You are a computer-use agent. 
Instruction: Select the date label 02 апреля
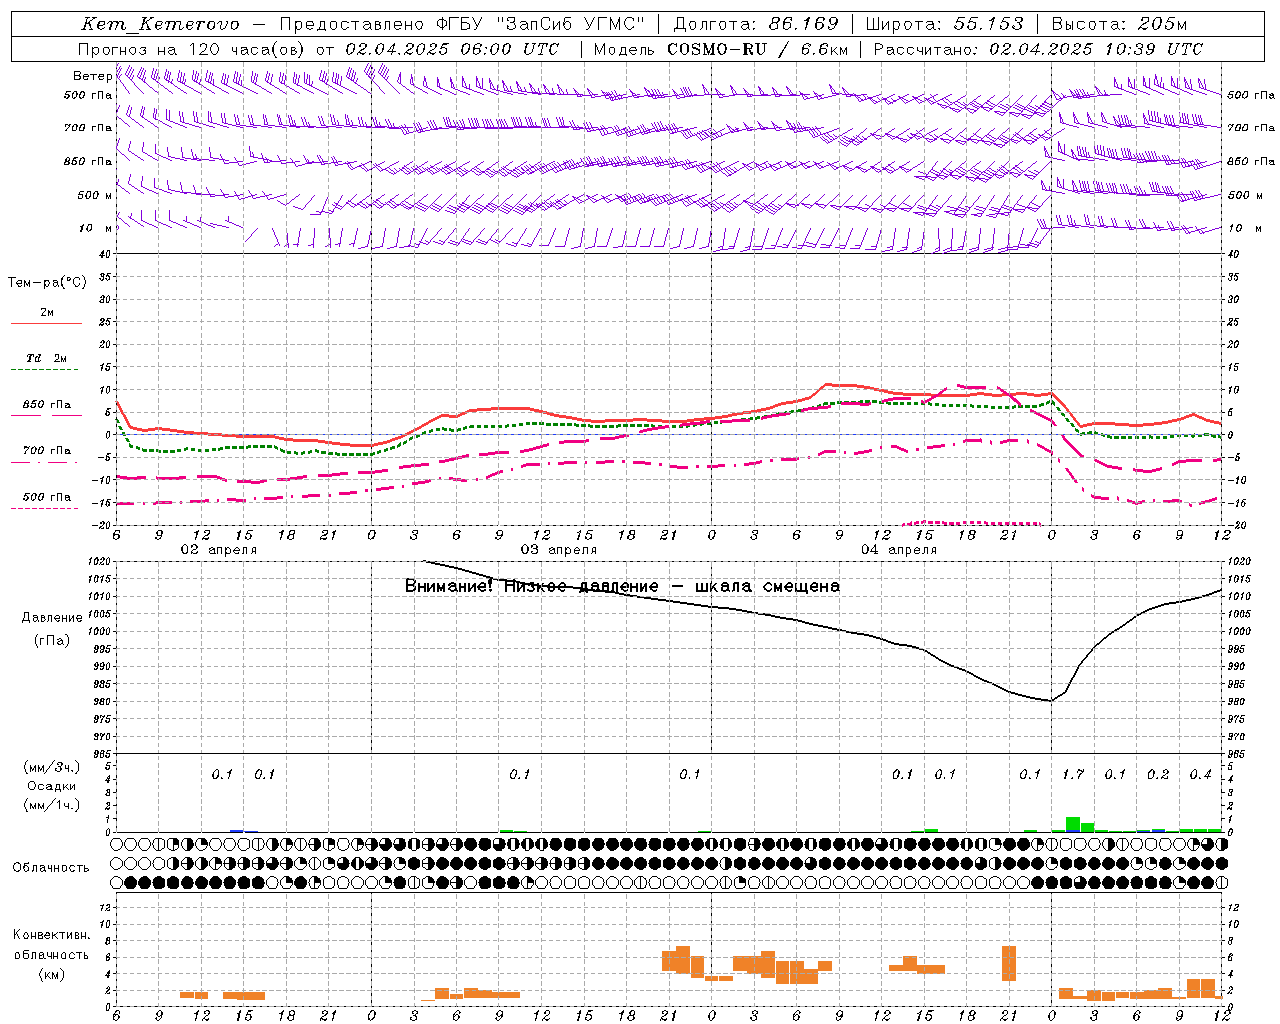click(x=218, y=550)
